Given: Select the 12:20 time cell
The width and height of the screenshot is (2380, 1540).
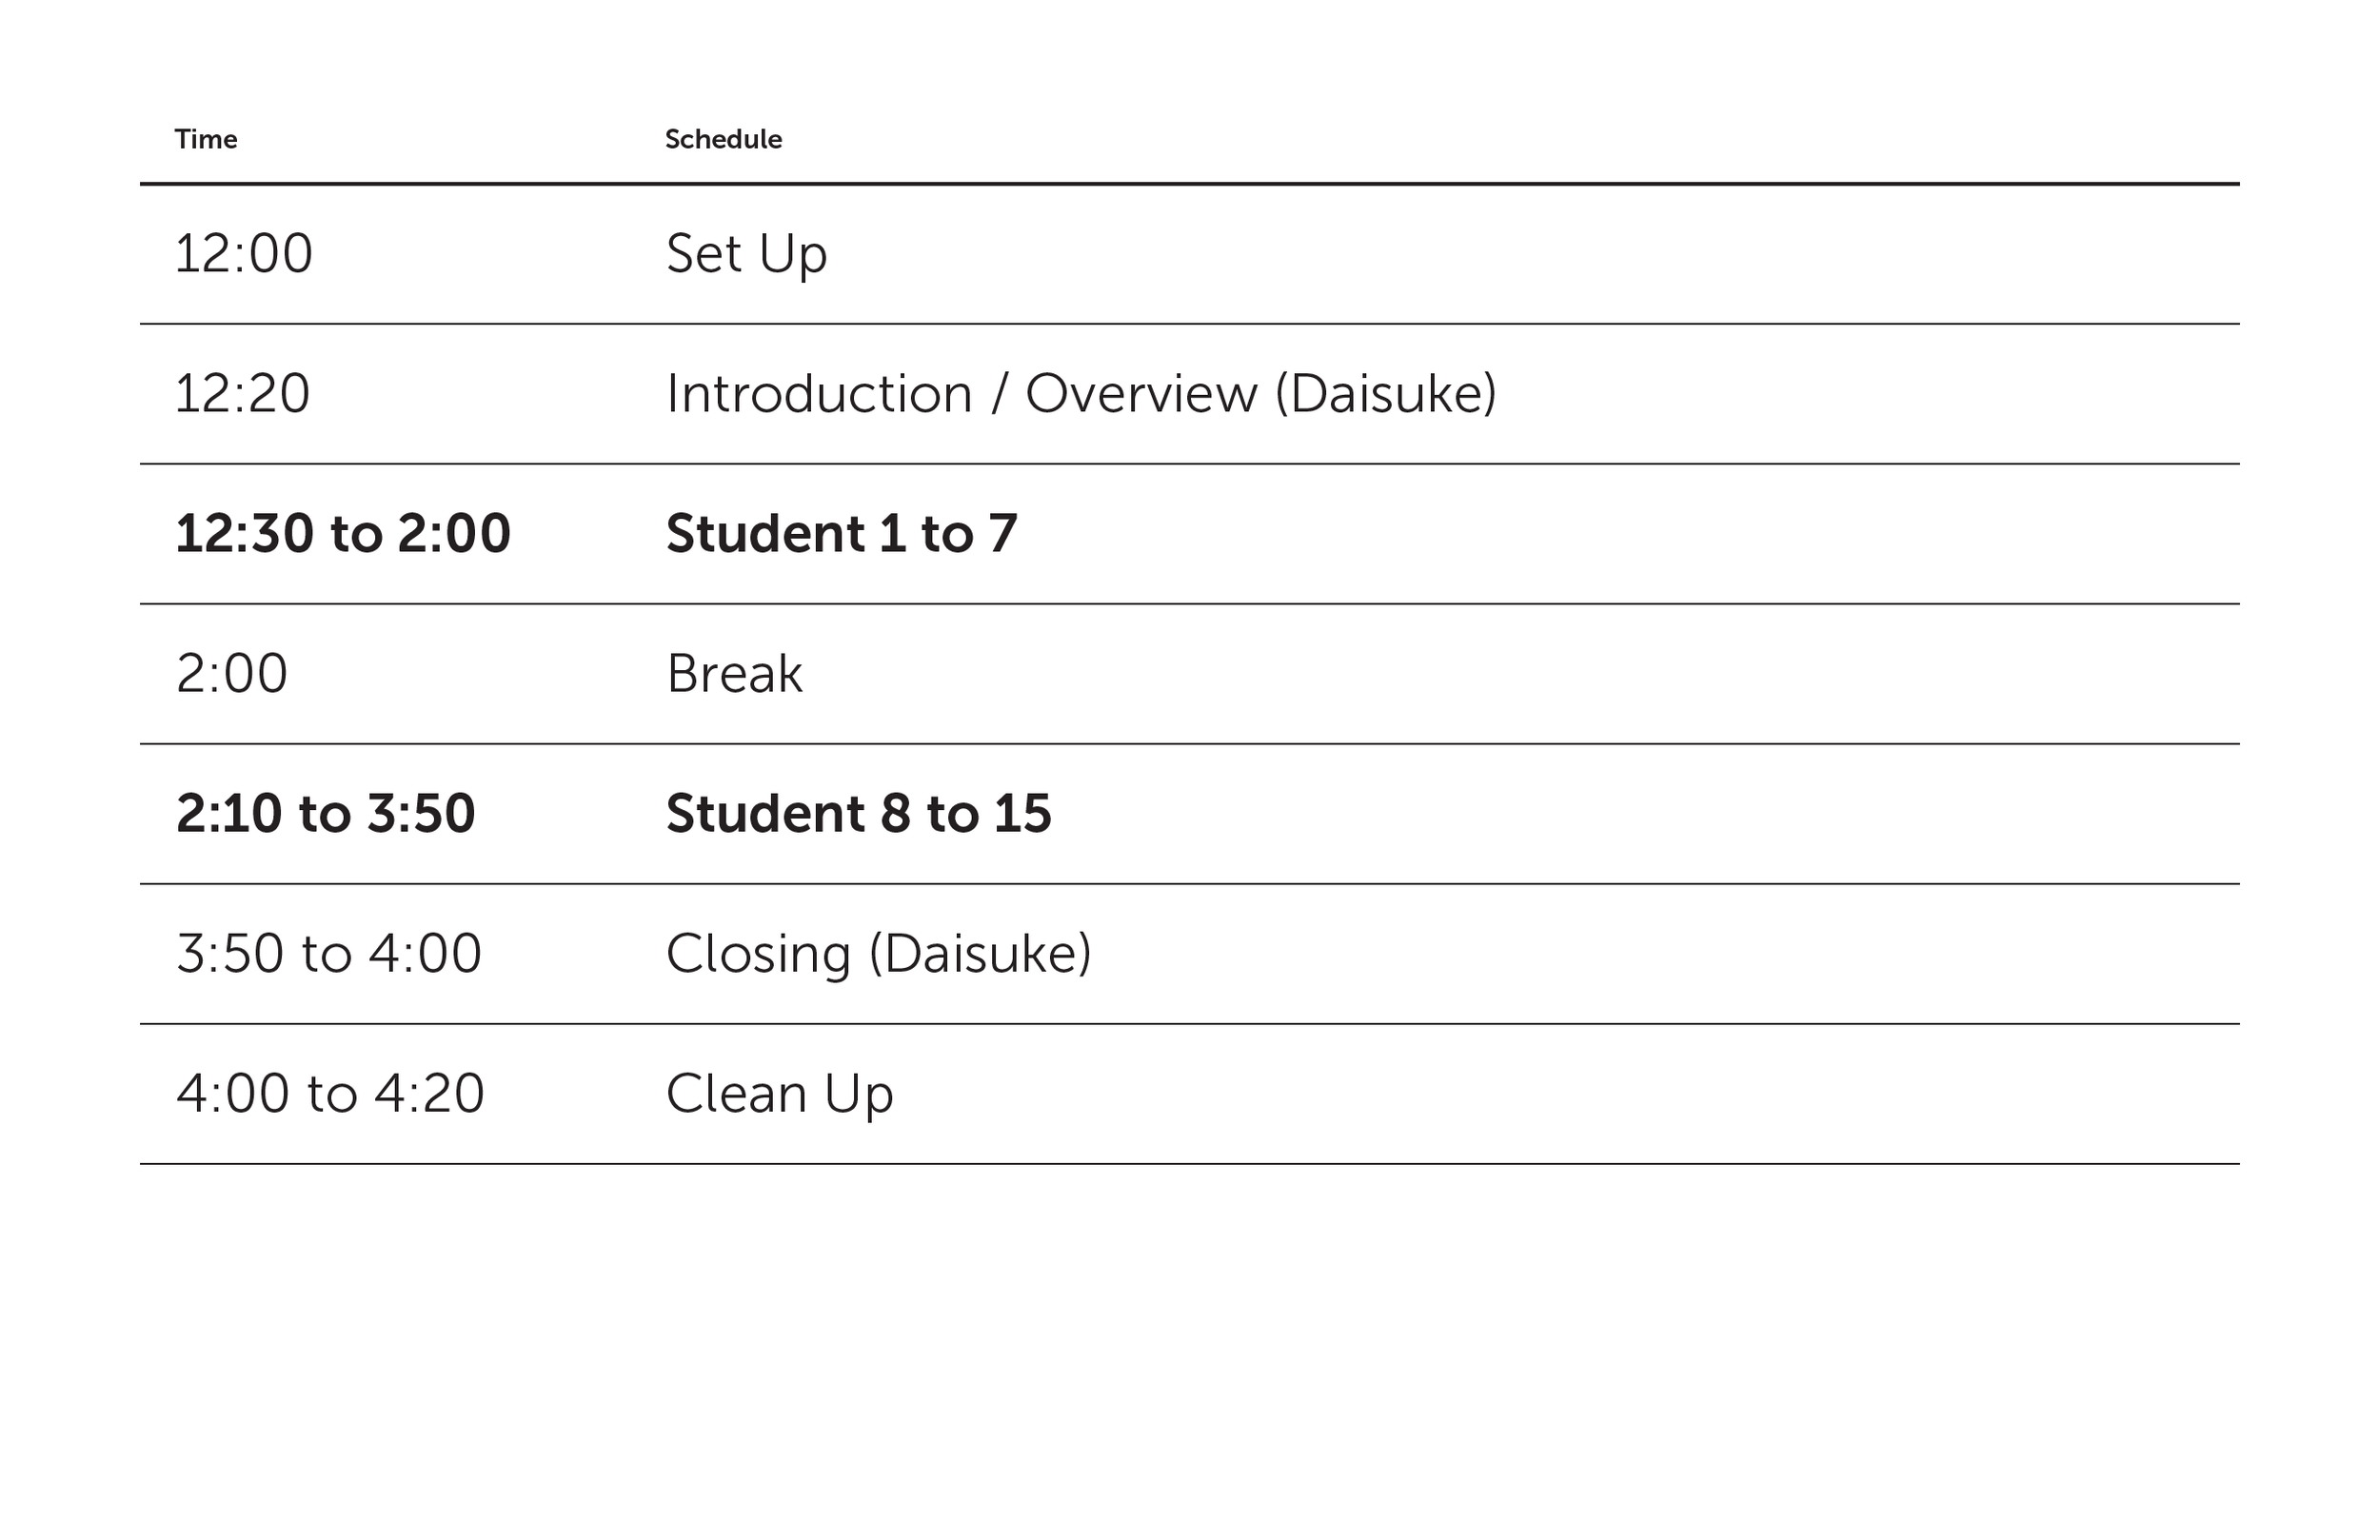Looking at the screenshot, I should click(243, 393).
